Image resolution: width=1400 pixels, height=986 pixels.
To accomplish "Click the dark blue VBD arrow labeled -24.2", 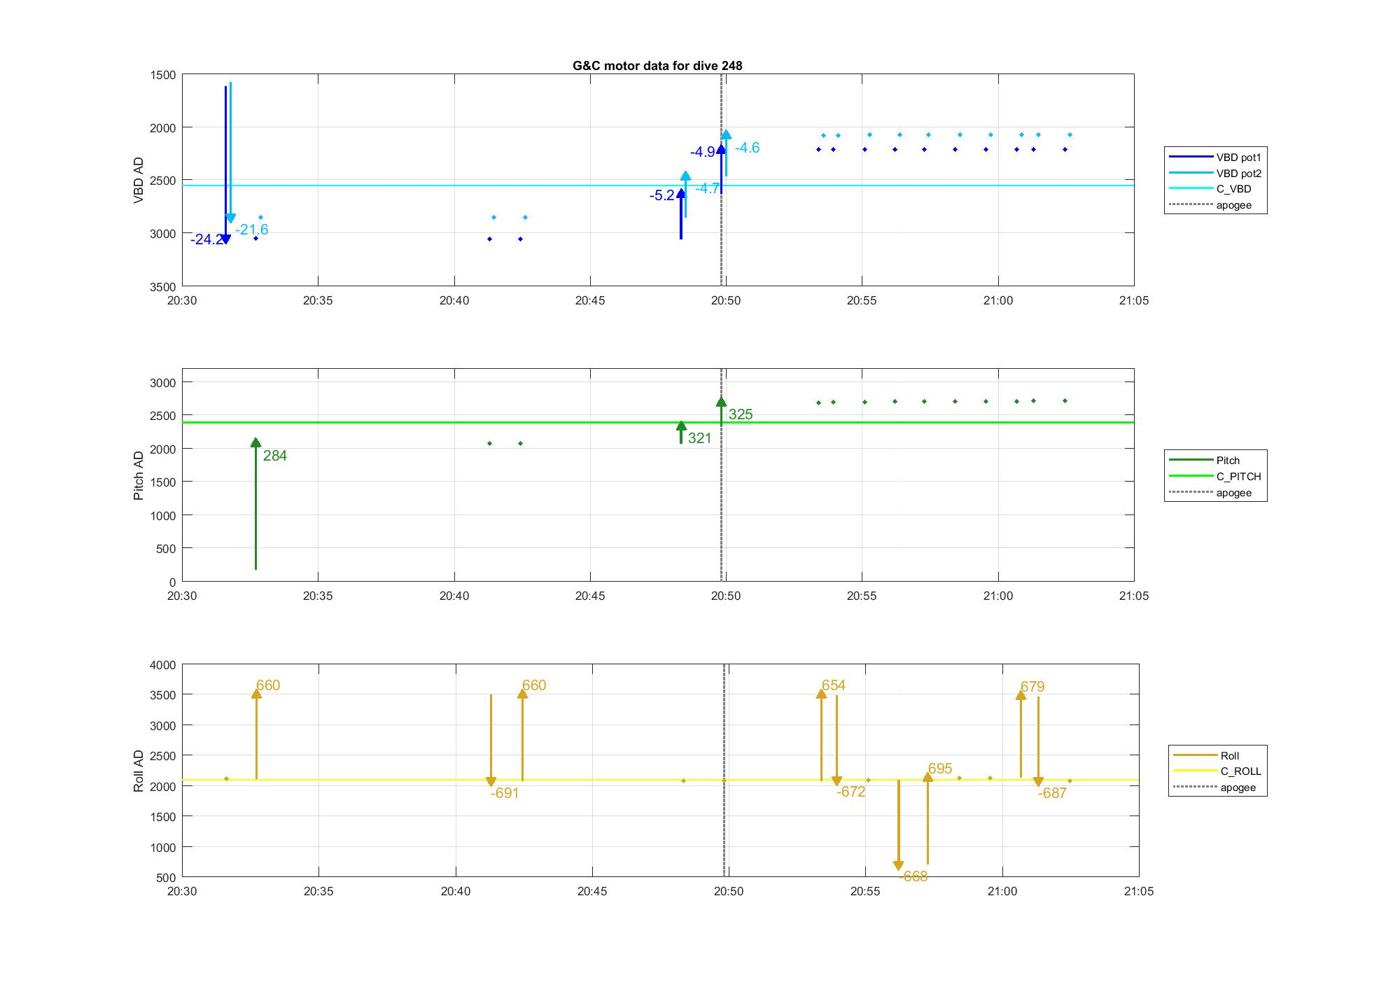I will [x=226, y=165].
